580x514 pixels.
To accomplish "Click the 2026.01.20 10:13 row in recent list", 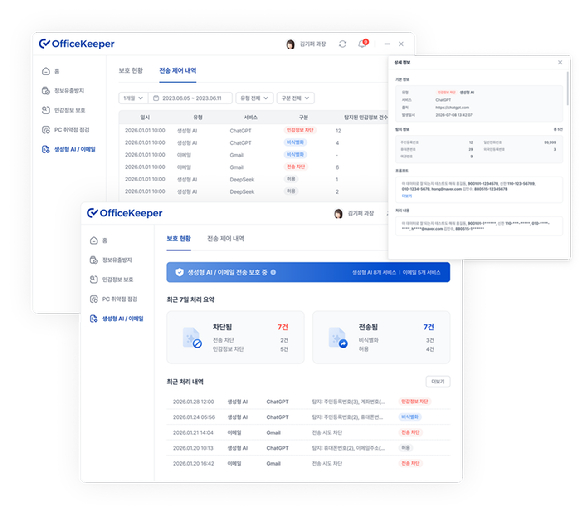I will (308, 448).
